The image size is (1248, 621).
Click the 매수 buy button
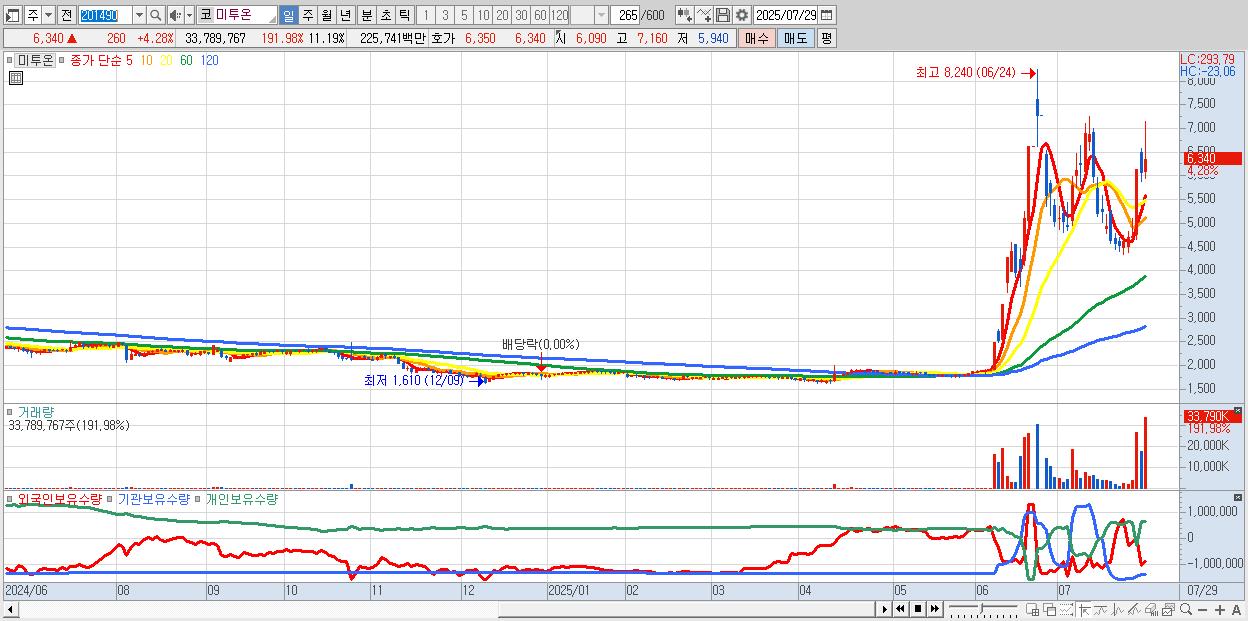[x=756, y=38]
